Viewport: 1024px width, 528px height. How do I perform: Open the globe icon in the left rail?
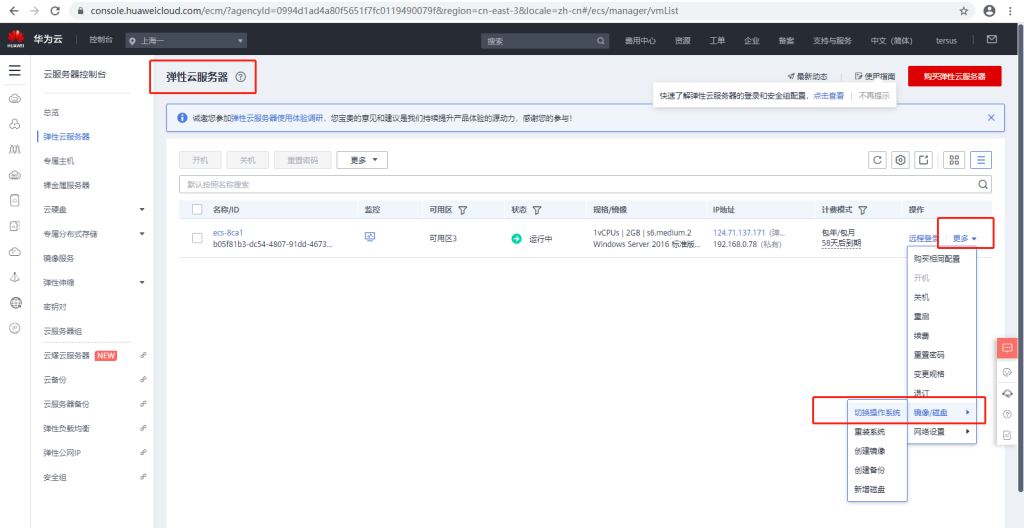[16, 303]
